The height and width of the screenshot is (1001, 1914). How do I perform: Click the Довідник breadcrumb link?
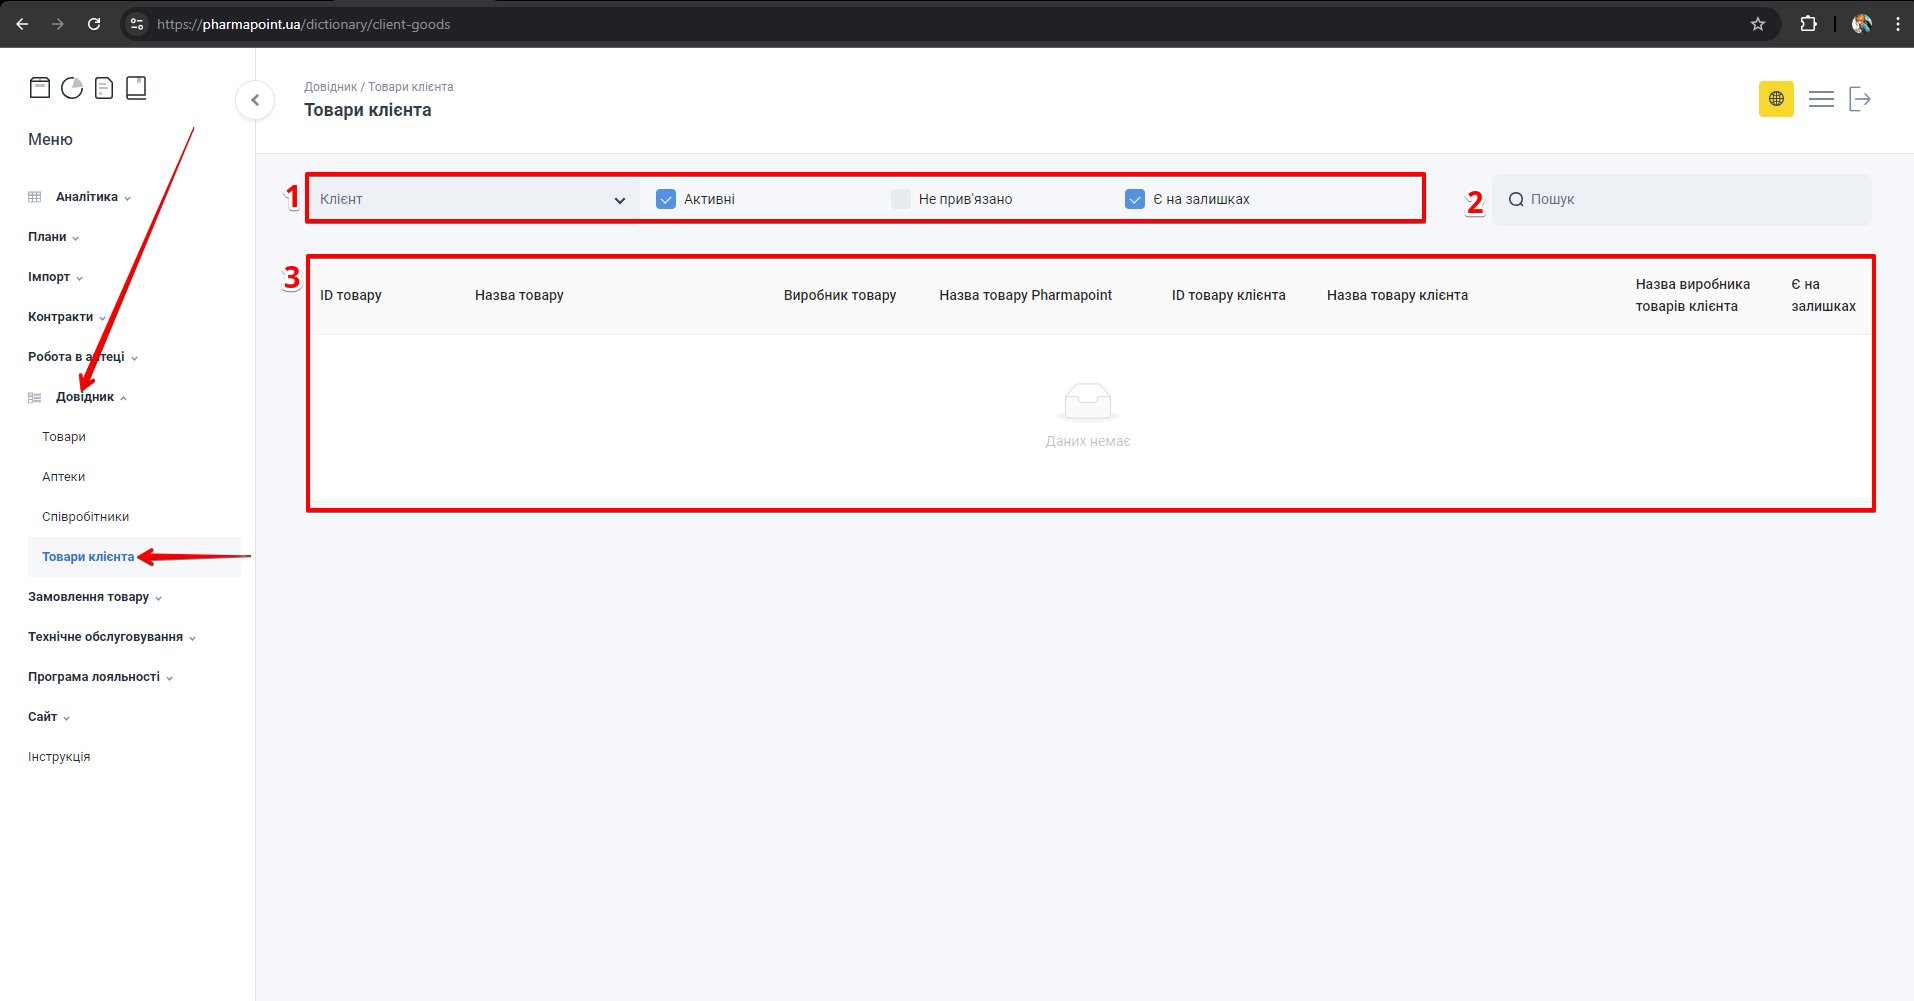[x=330, y=87]
